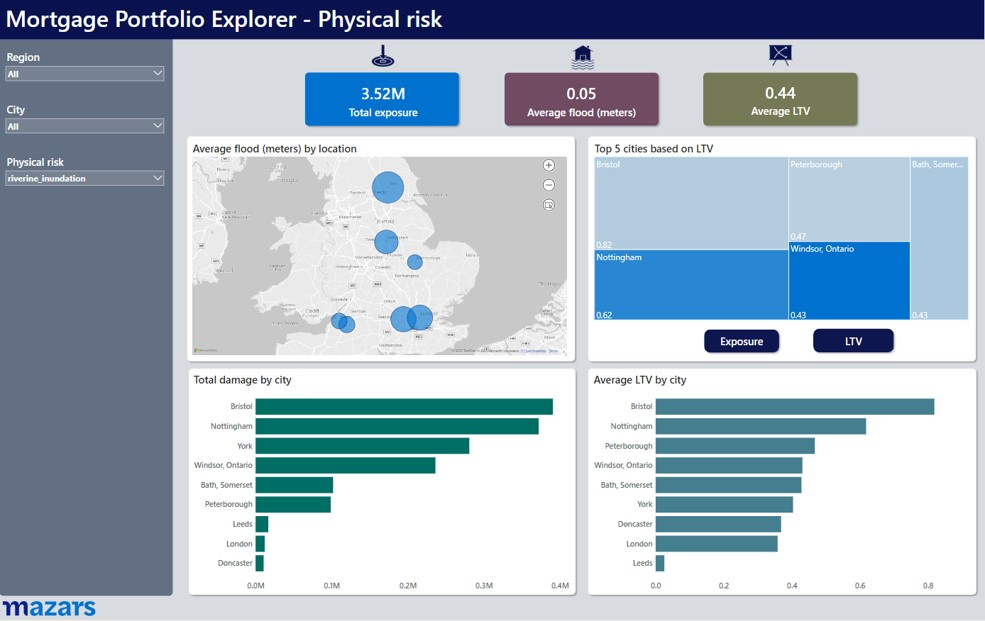Select the Windsor, Ontario treemap cell

click(x=850, y=280)
